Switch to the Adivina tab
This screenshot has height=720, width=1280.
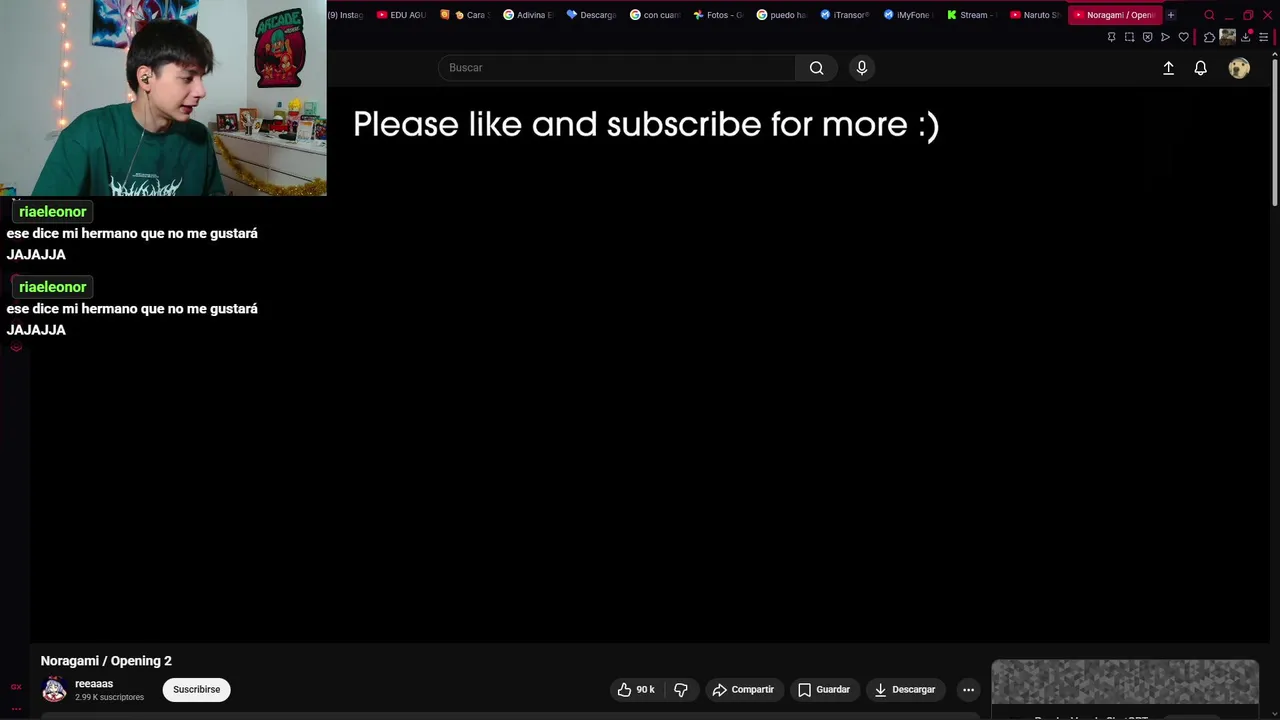527,15
